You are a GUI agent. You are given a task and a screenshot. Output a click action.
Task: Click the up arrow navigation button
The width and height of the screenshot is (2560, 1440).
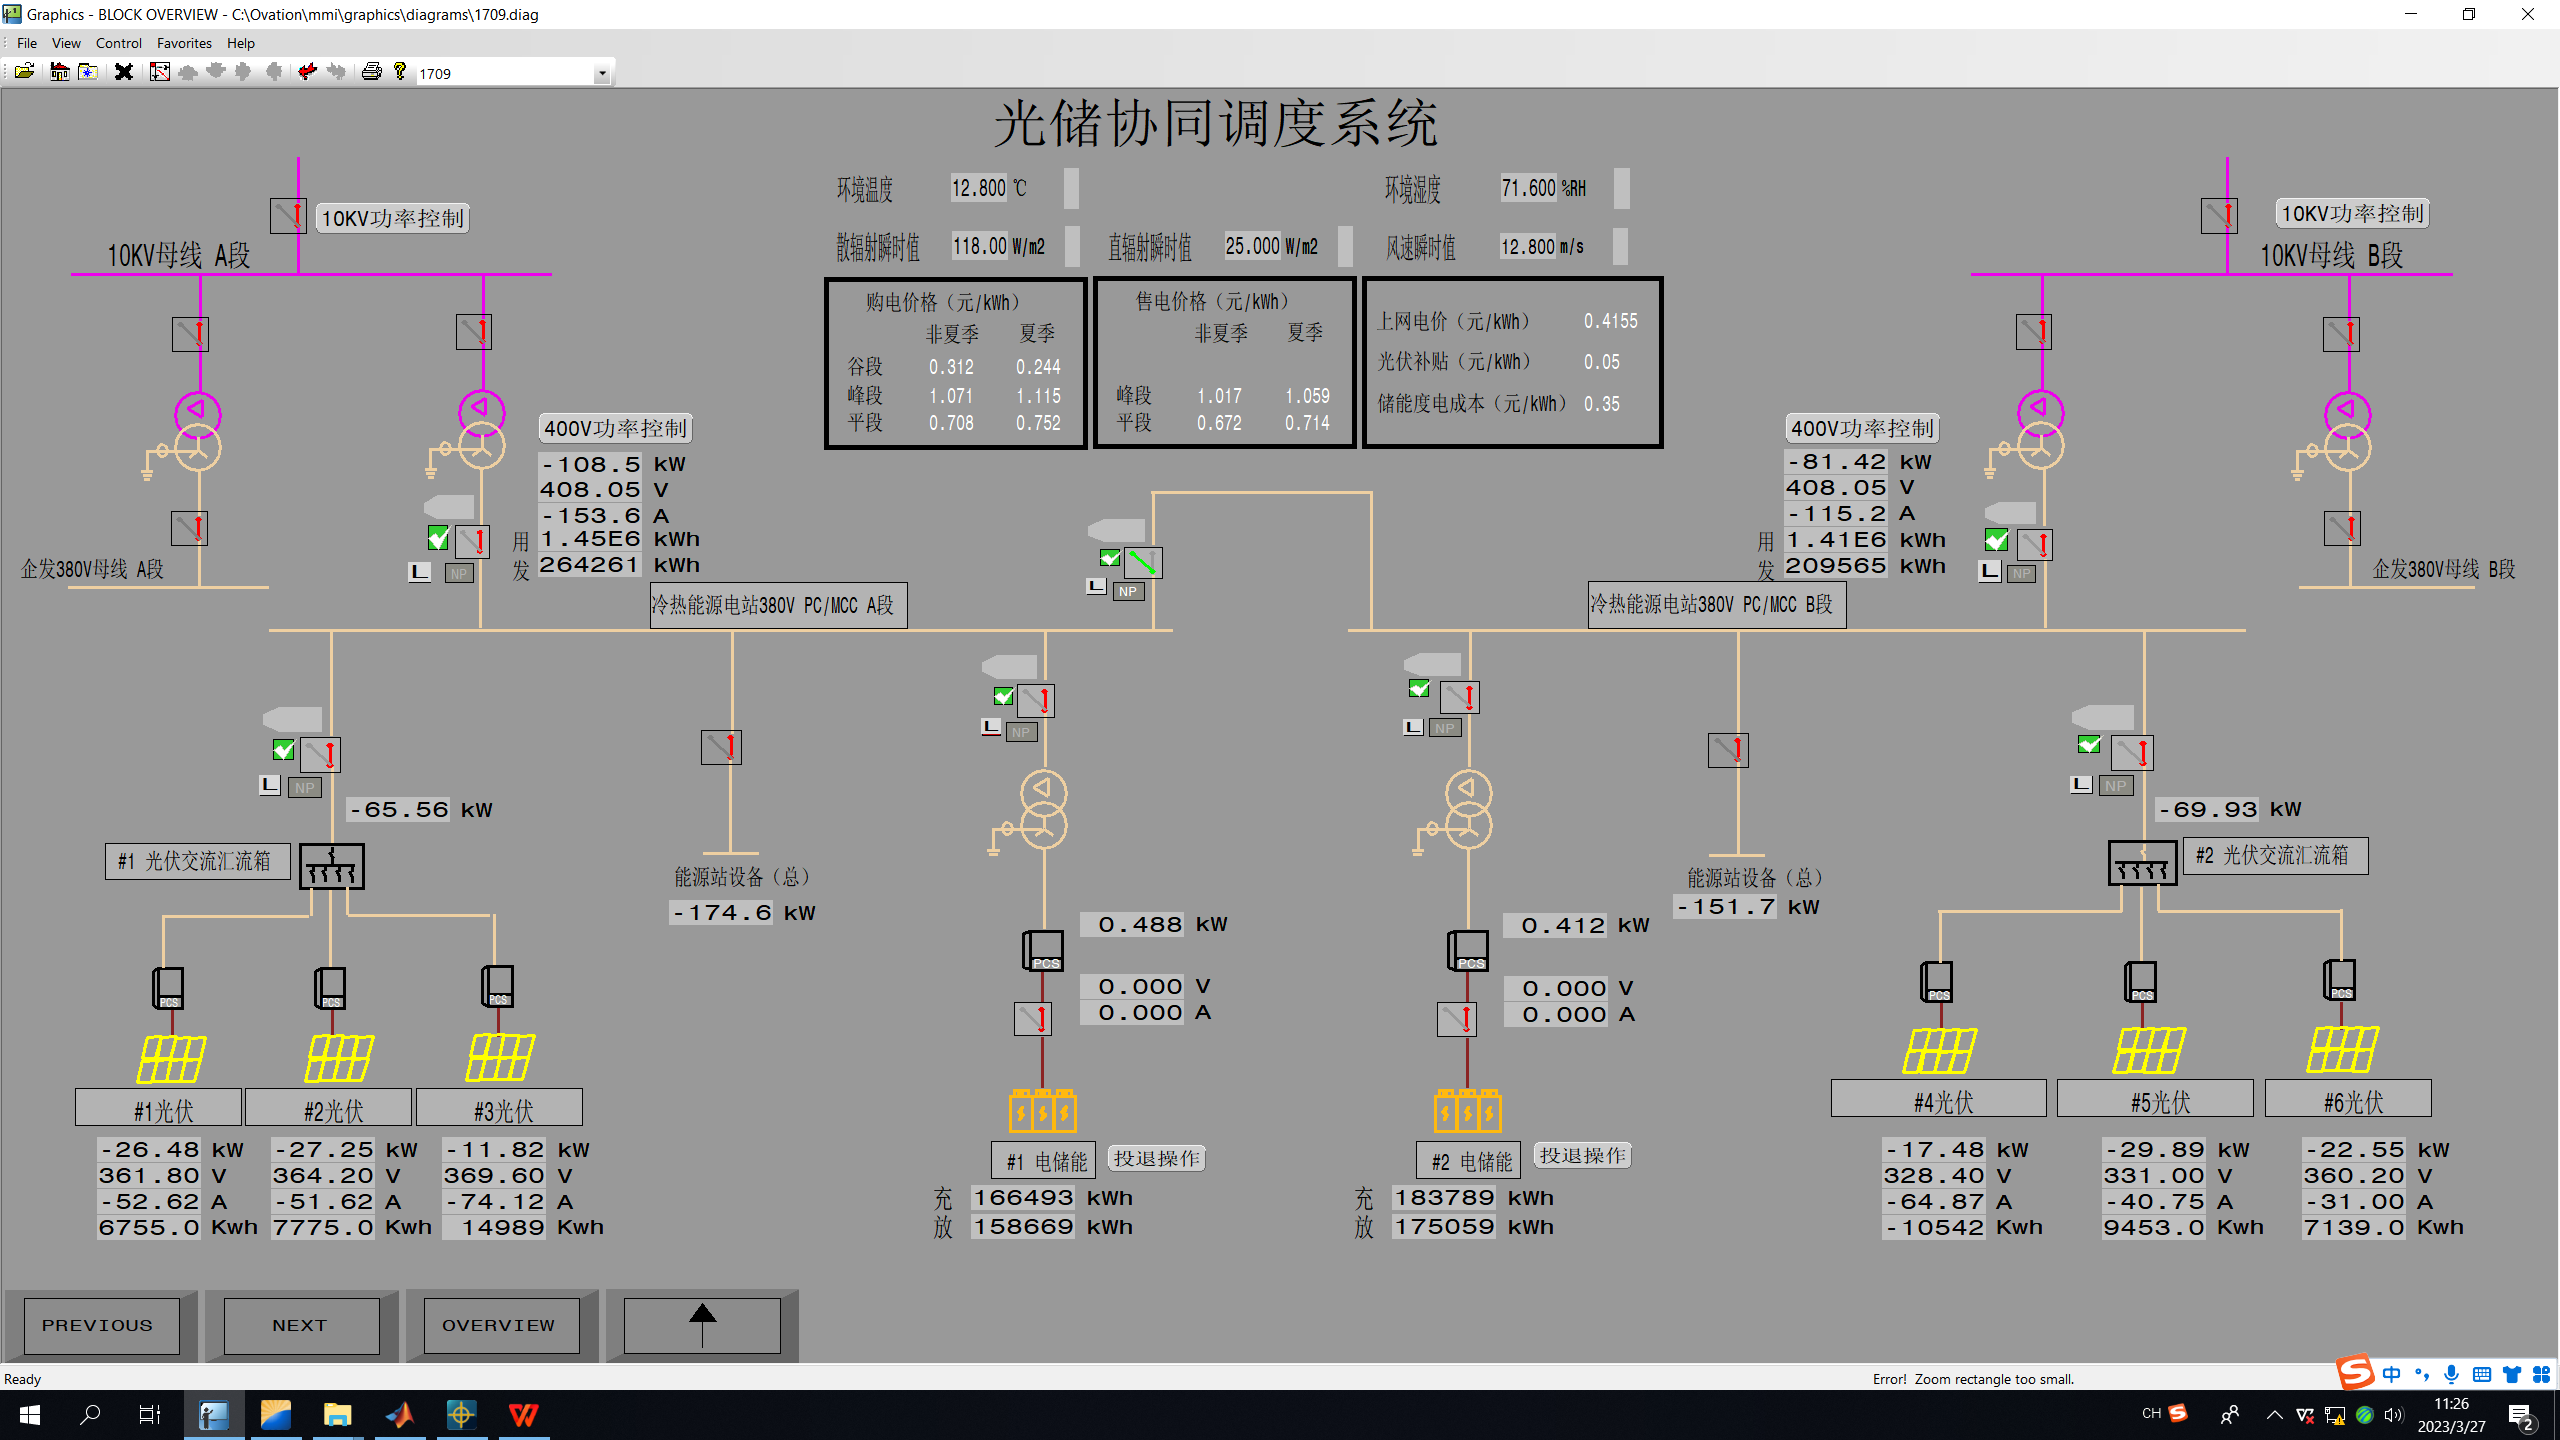pyautogui.click(x=702, y=1325)
